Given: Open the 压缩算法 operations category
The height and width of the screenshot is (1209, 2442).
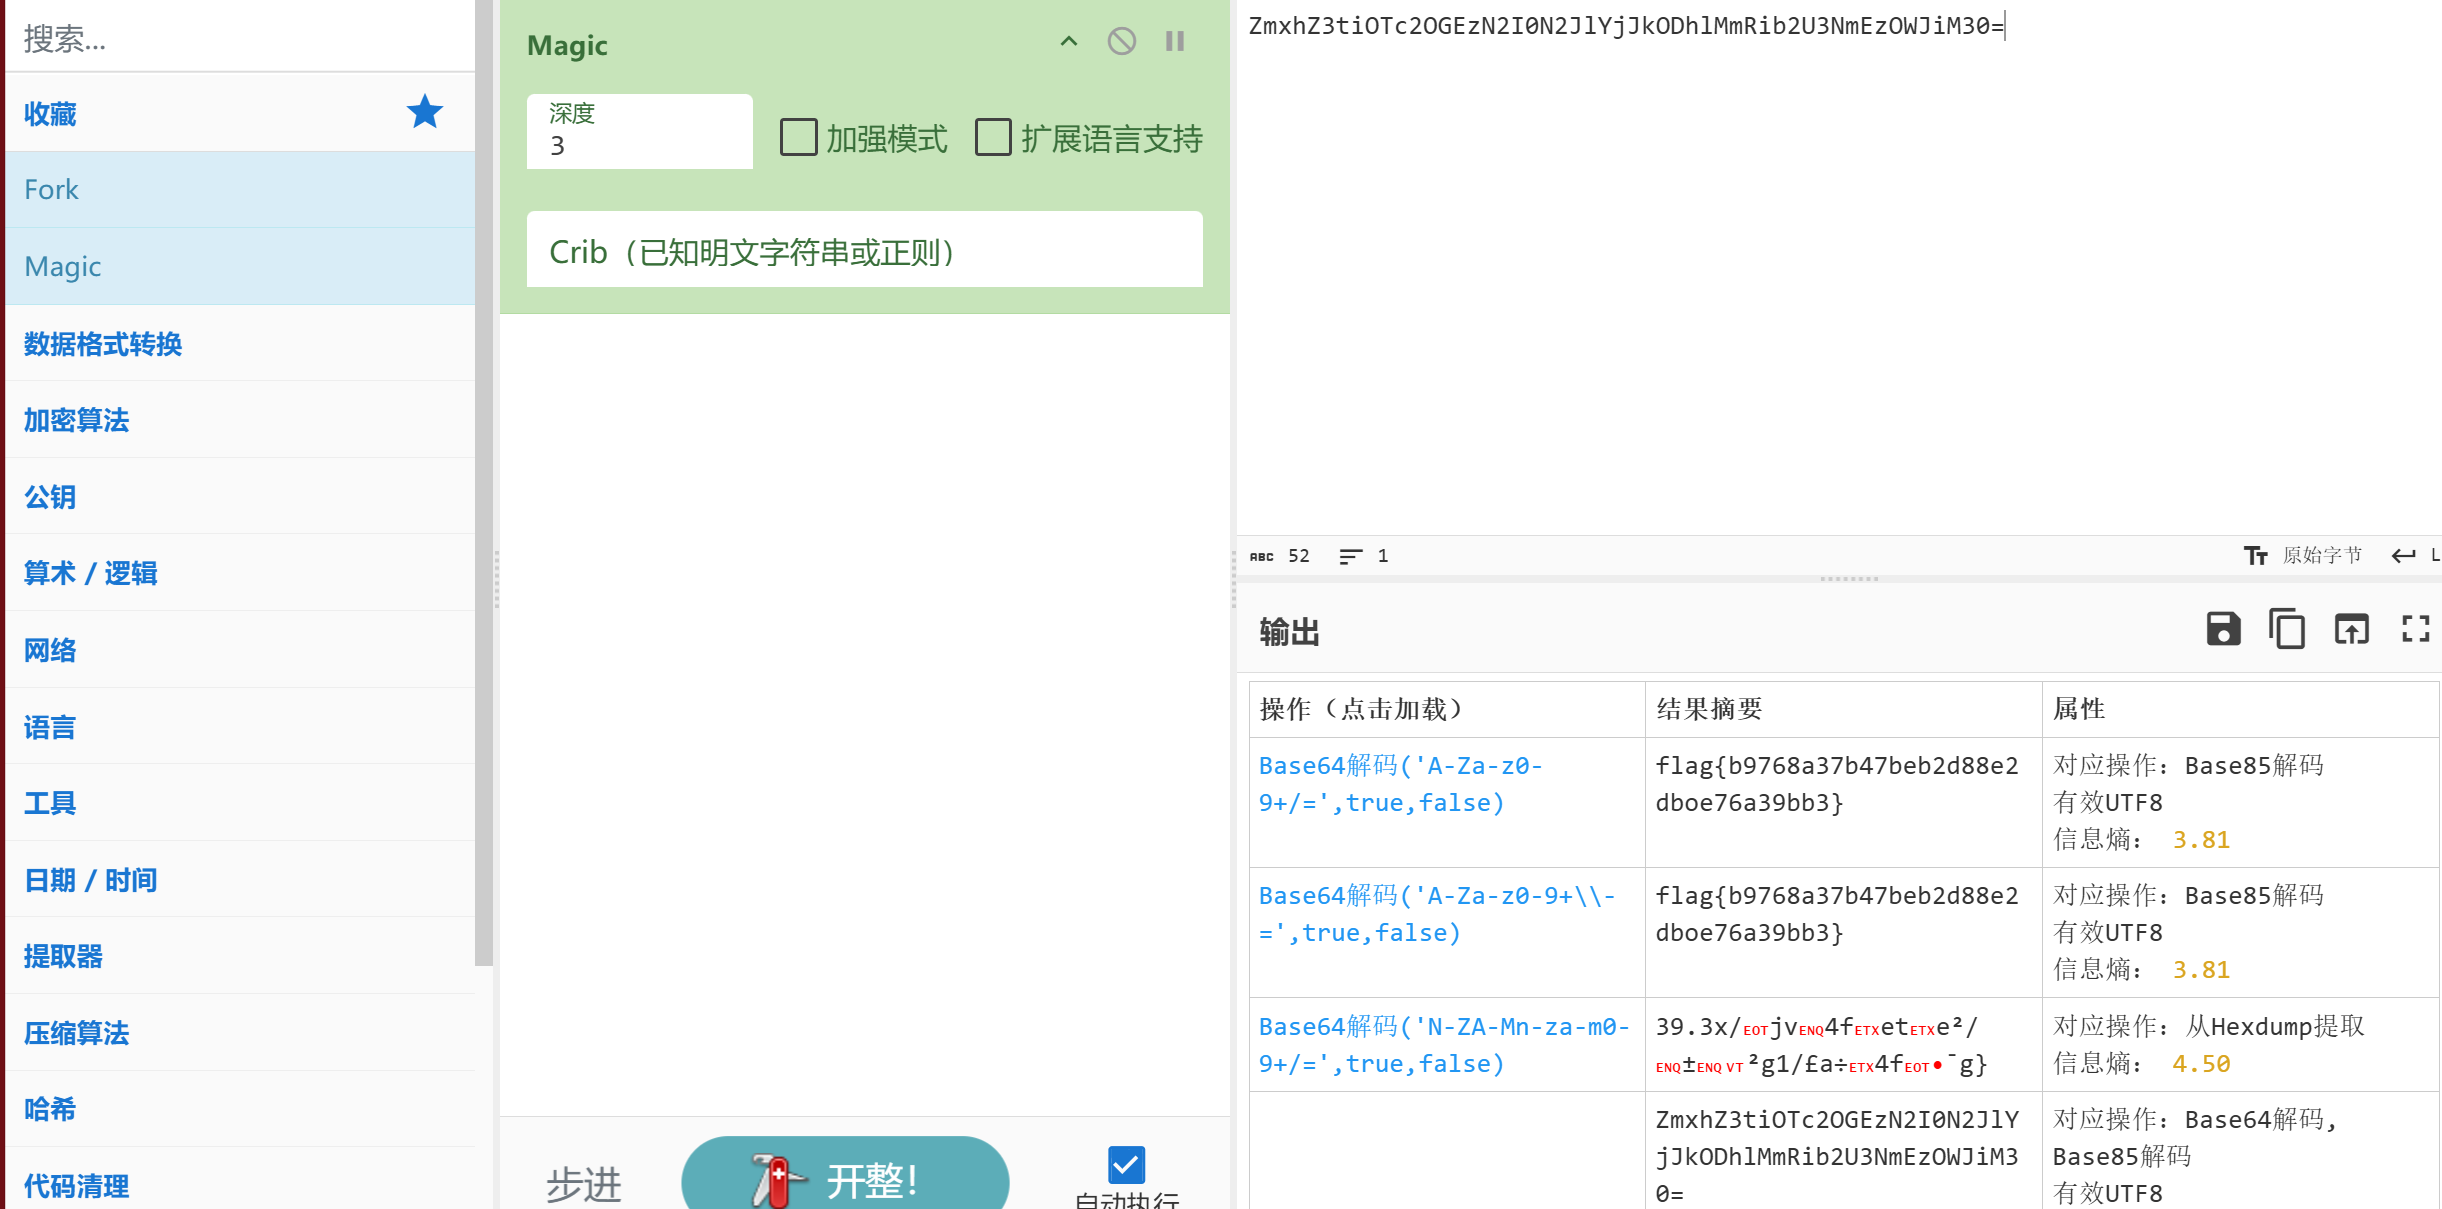Looking at the screenshot, I should [77, 1033].
